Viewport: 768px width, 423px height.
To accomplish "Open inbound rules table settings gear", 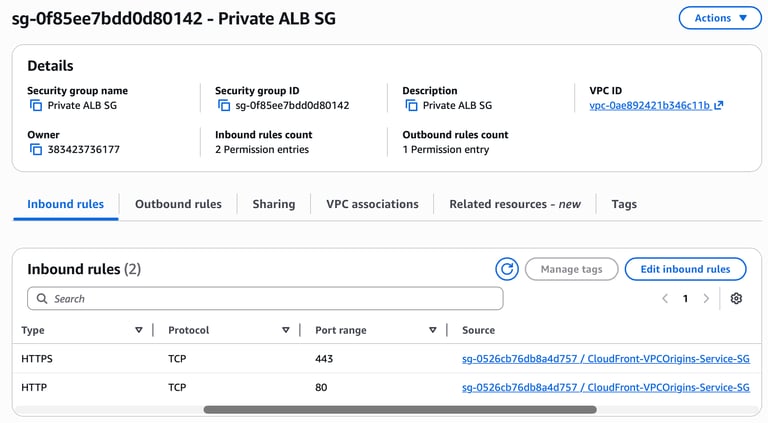I will pyautogui.click(x=736, y=298).
